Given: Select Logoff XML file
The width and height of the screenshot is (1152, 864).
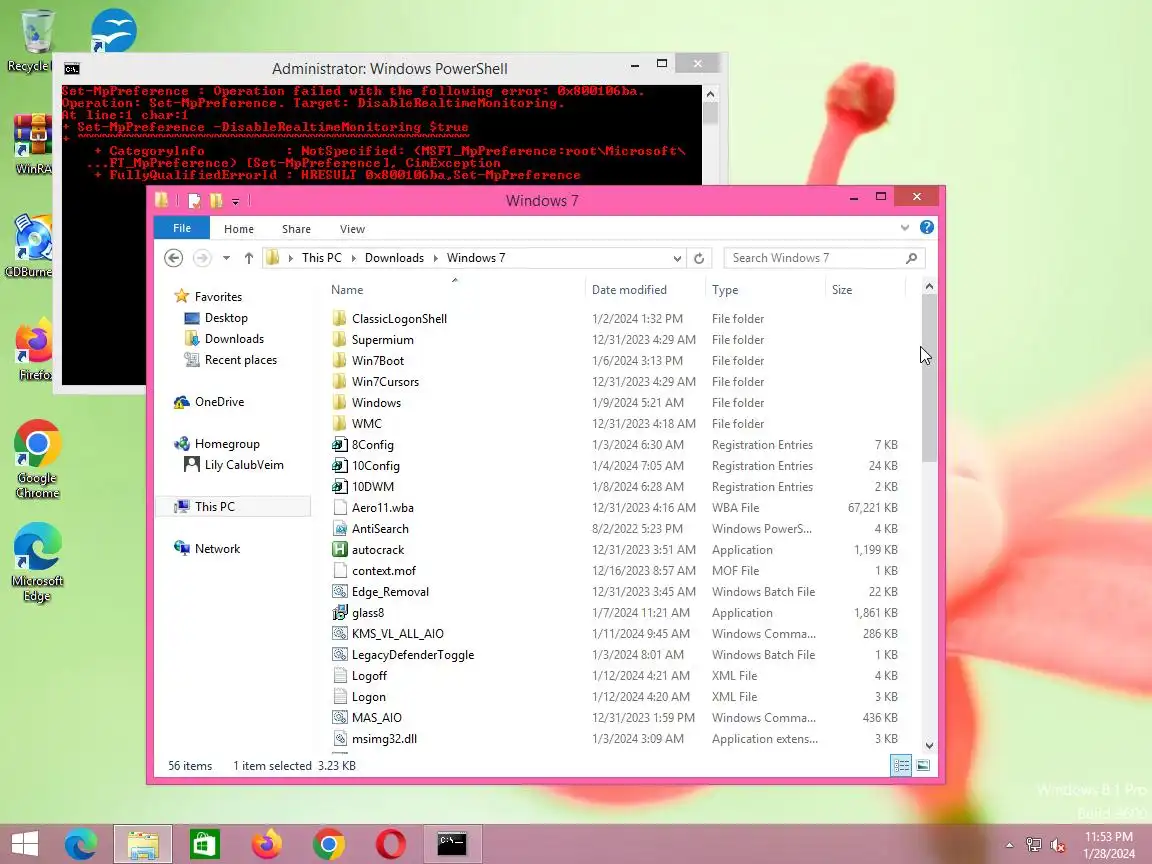Looking at the screenshot, I should [x=369, y=676].
